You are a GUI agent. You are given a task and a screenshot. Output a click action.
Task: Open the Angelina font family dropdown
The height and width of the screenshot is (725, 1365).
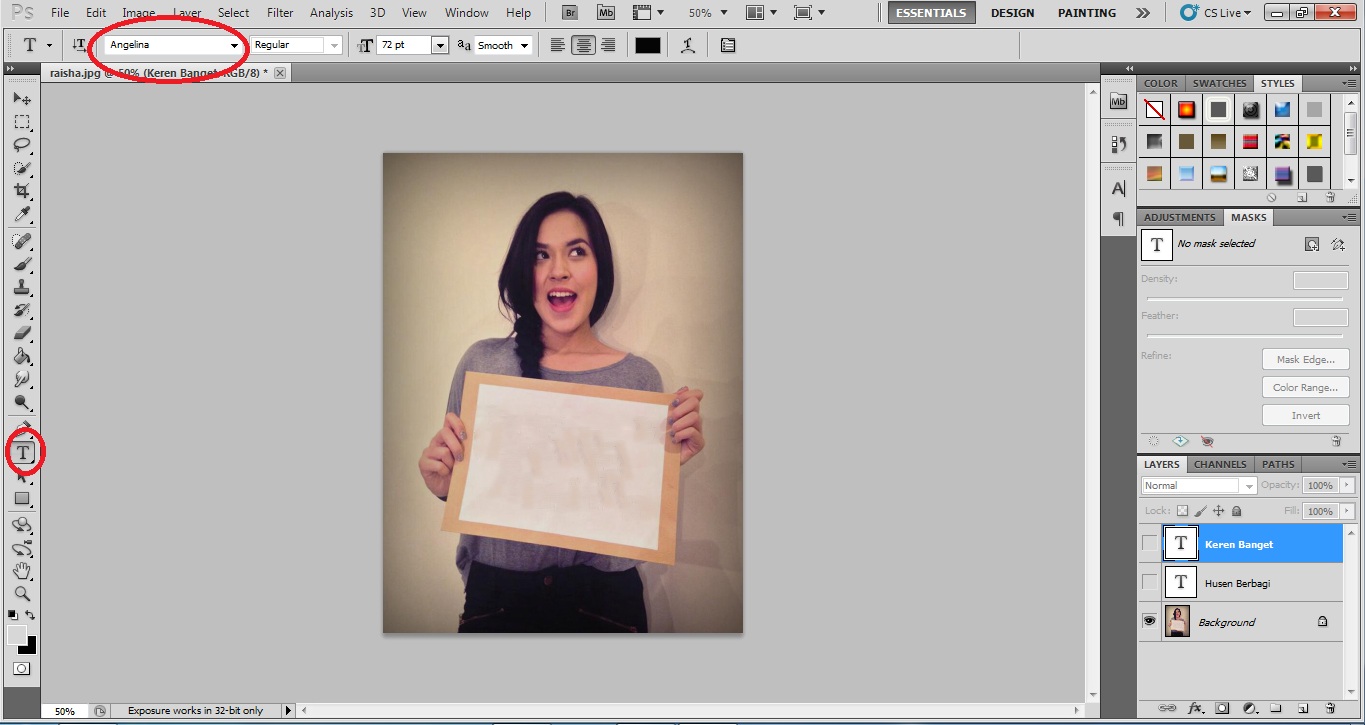pyautogui.click(x=235, y=46)
